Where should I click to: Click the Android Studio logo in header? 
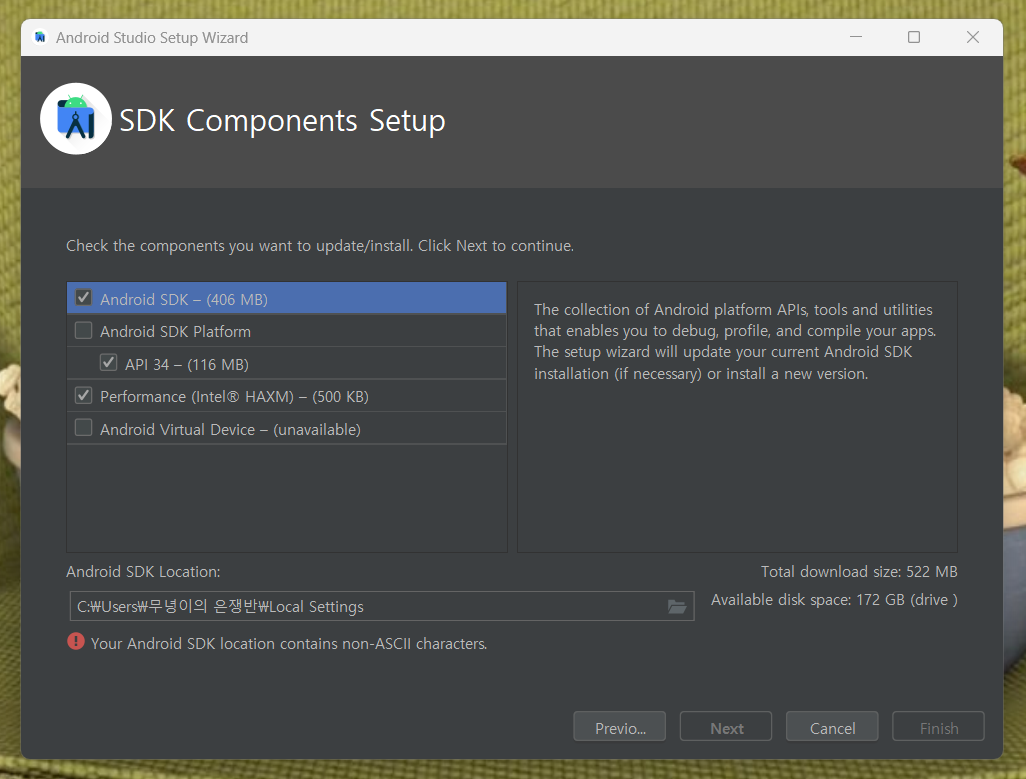point(76,119)
